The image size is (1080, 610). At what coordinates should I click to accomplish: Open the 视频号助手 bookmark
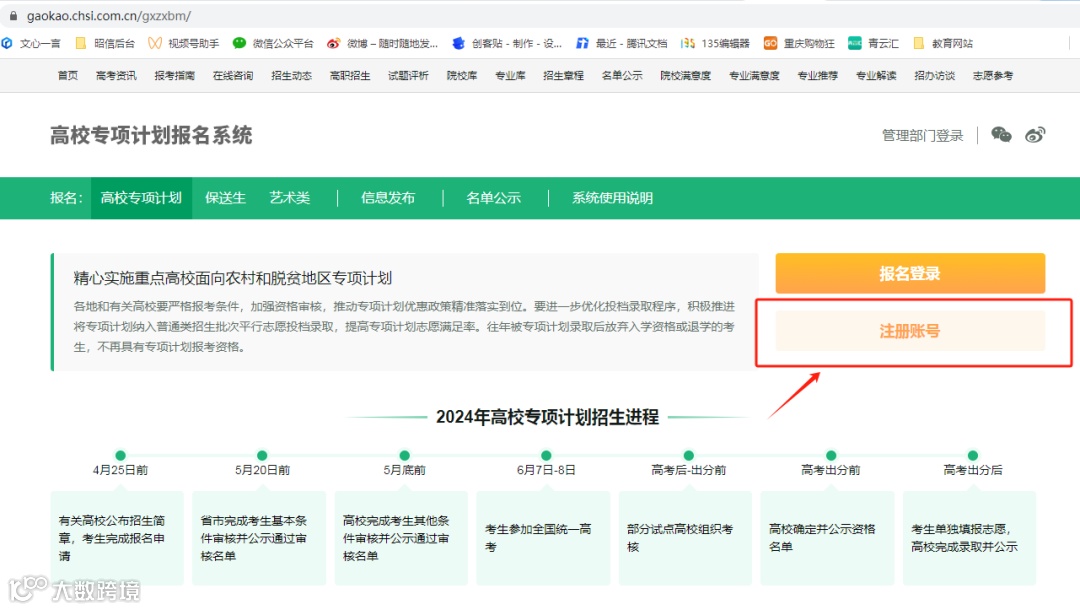pos(184,43)
